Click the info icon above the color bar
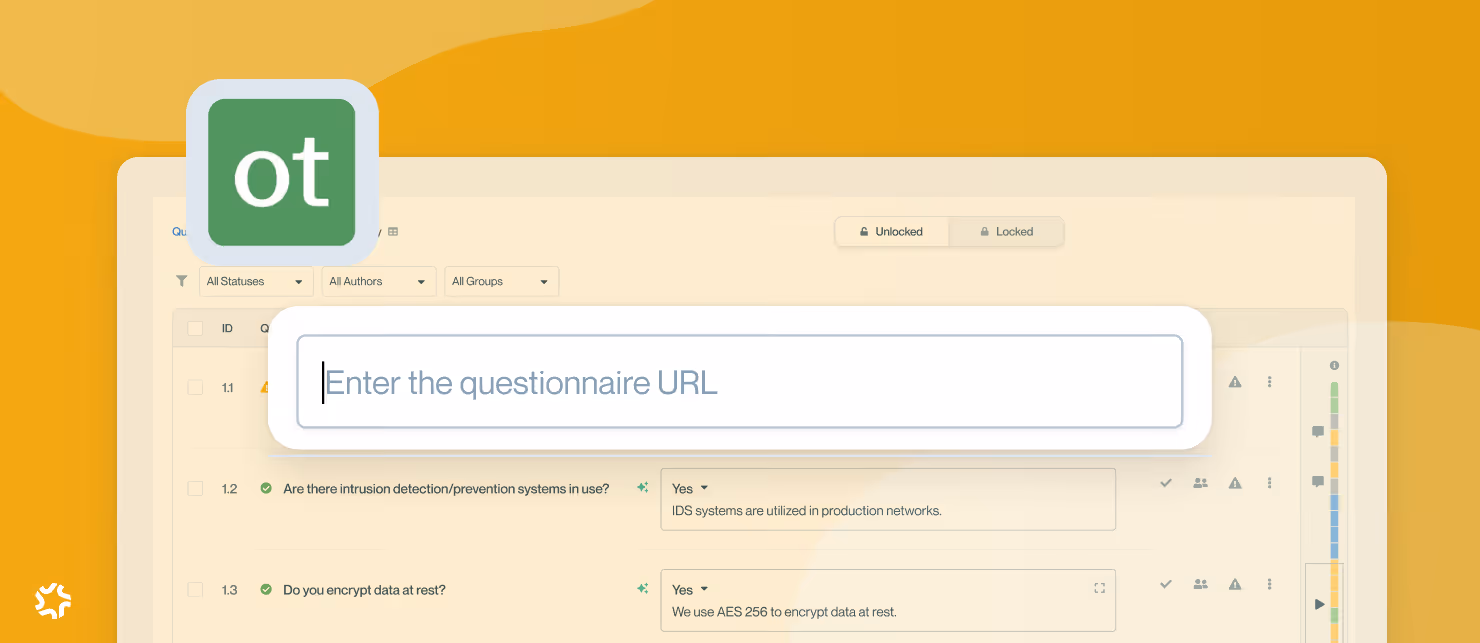 pyautogui.click(x=1334, y=366)
